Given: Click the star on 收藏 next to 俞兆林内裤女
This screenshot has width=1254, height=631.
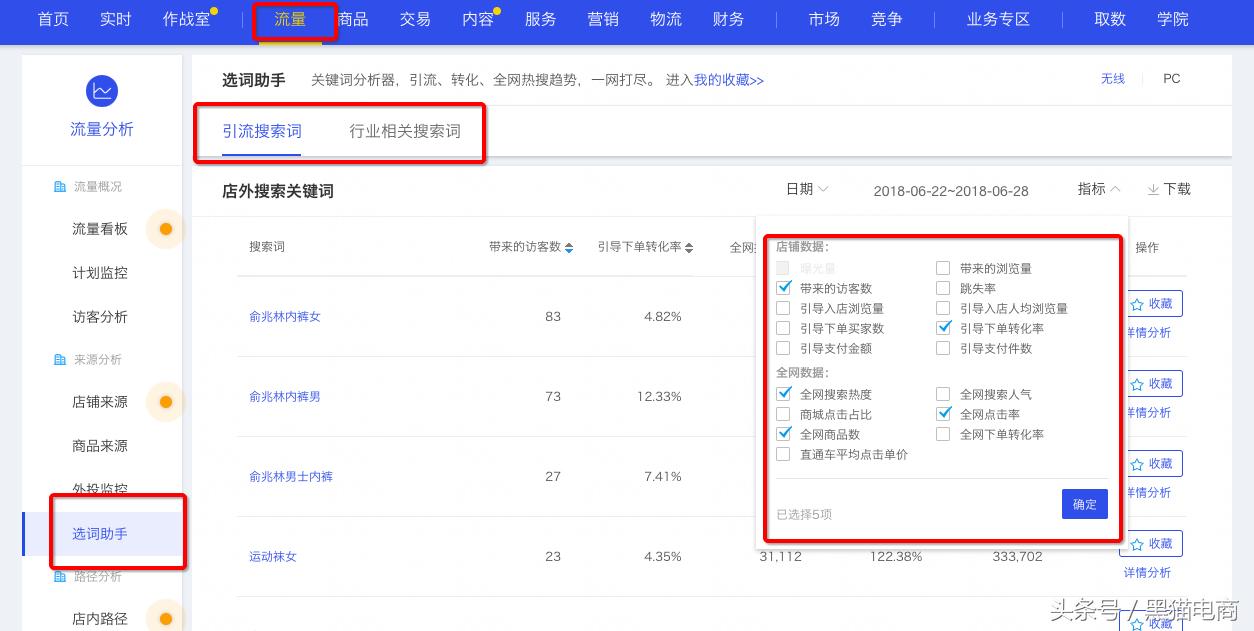Looking at the screenshot, I should tap(1138, 303).
